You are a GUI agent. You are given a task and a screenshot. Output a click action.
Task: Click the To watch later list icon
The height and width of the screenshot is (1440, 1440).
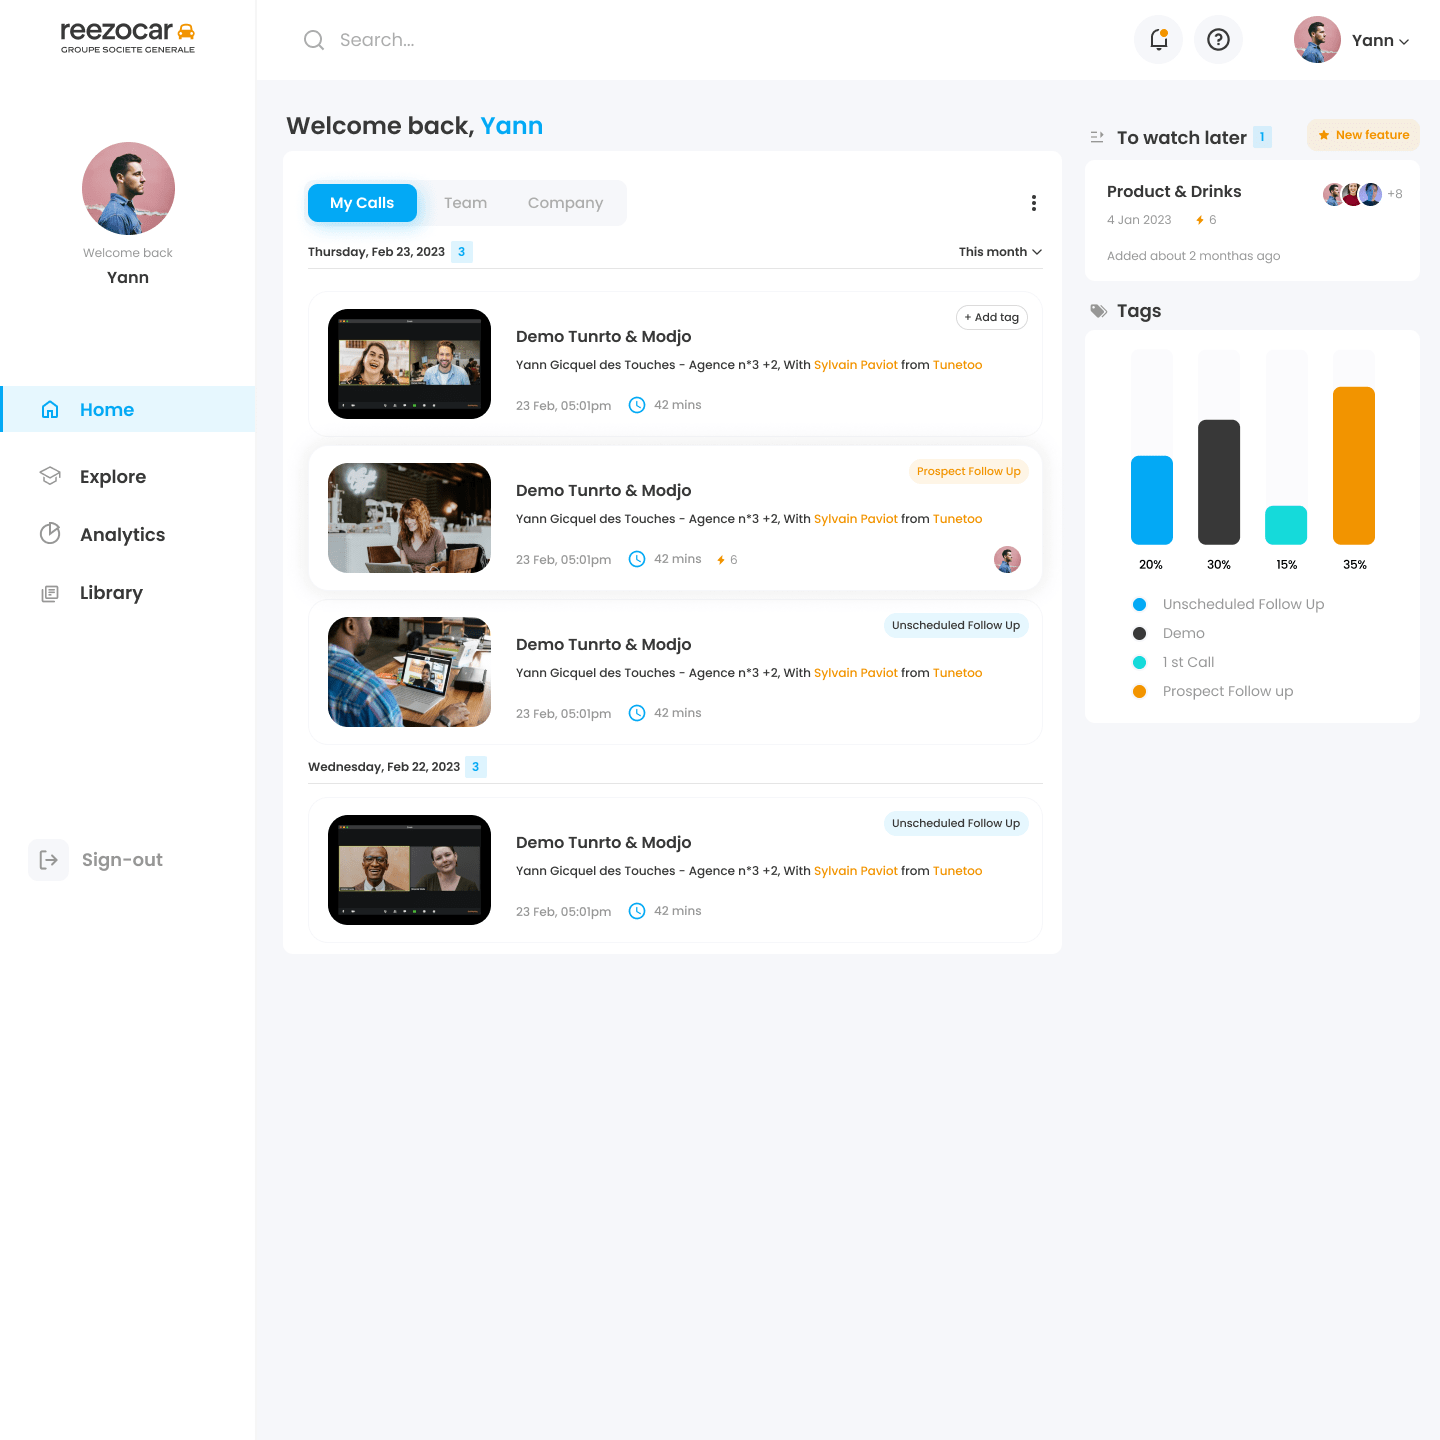pyautogui.click(x=1097, y=137)
